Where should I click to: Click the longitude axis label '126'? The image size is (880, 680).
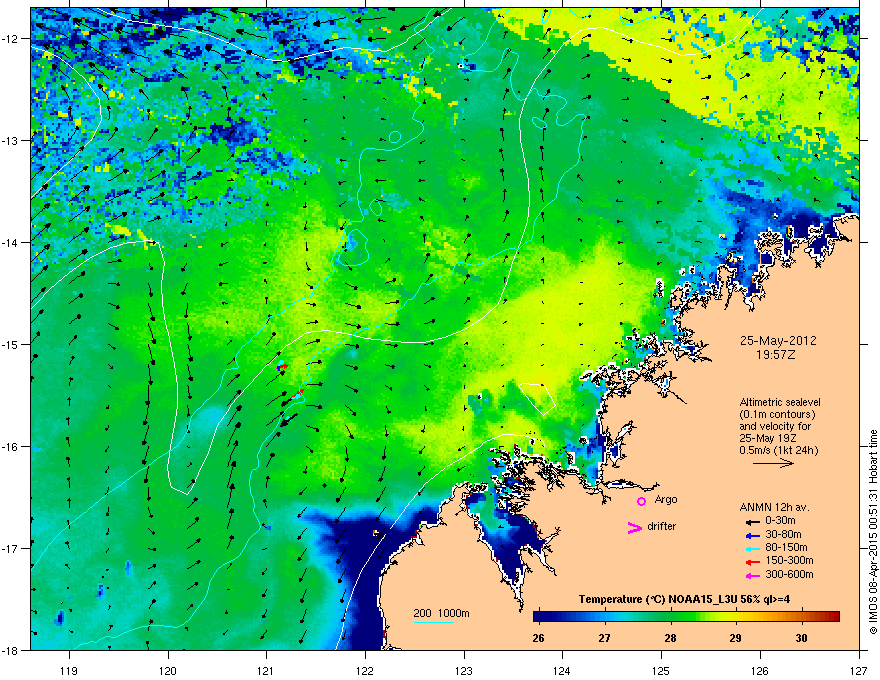pyautogui.click(x=760, y=670)
